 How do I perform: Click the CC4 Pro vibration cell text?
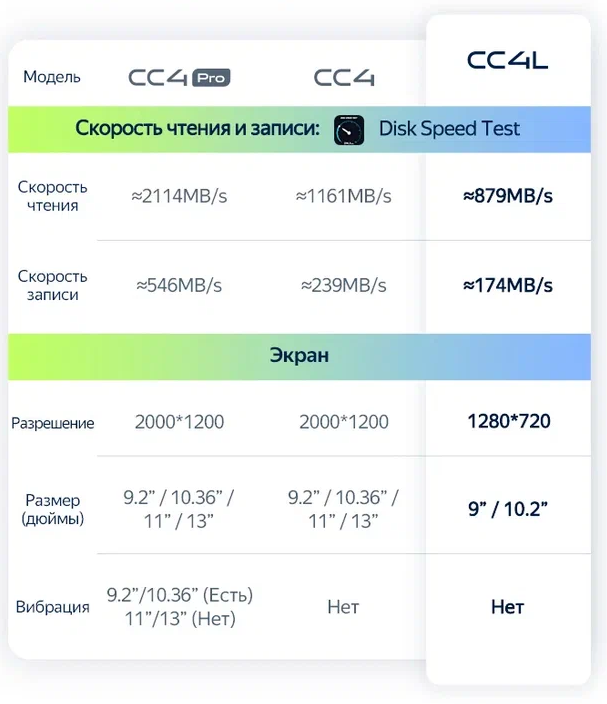pyautogui.click(x=180, y=607)
